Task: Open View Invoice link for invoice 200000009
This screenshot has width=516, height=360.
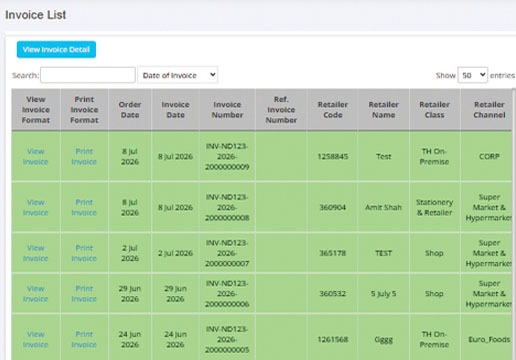Action: tap(36, 156)
